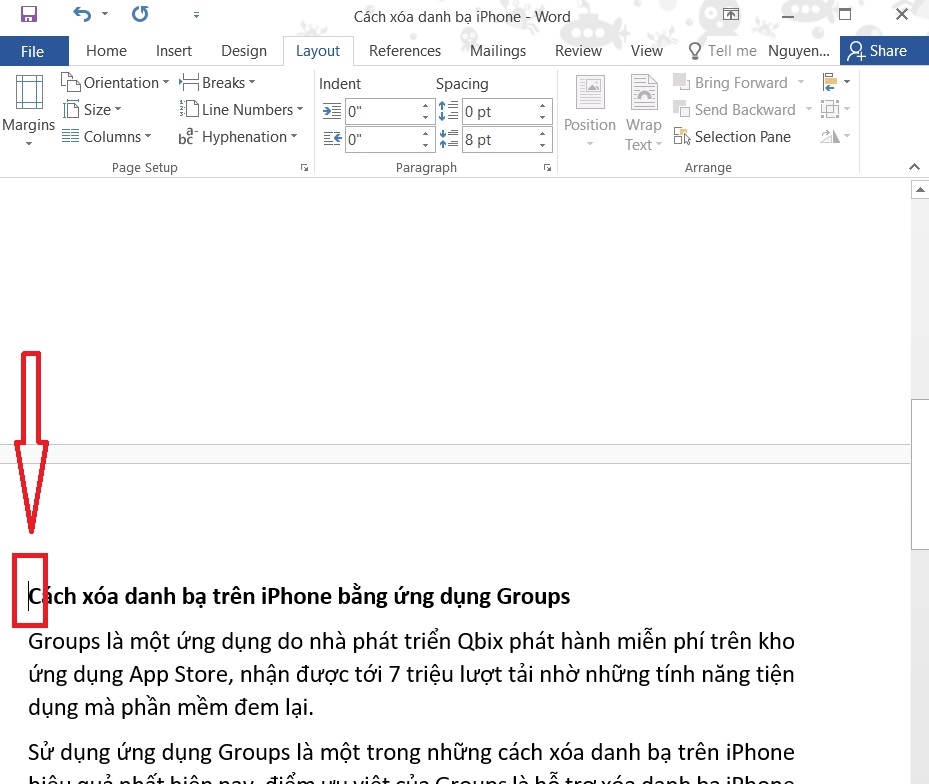Open the Orientation dropdown
This screenshot has width=929, height=784.
tap(115, 82)
